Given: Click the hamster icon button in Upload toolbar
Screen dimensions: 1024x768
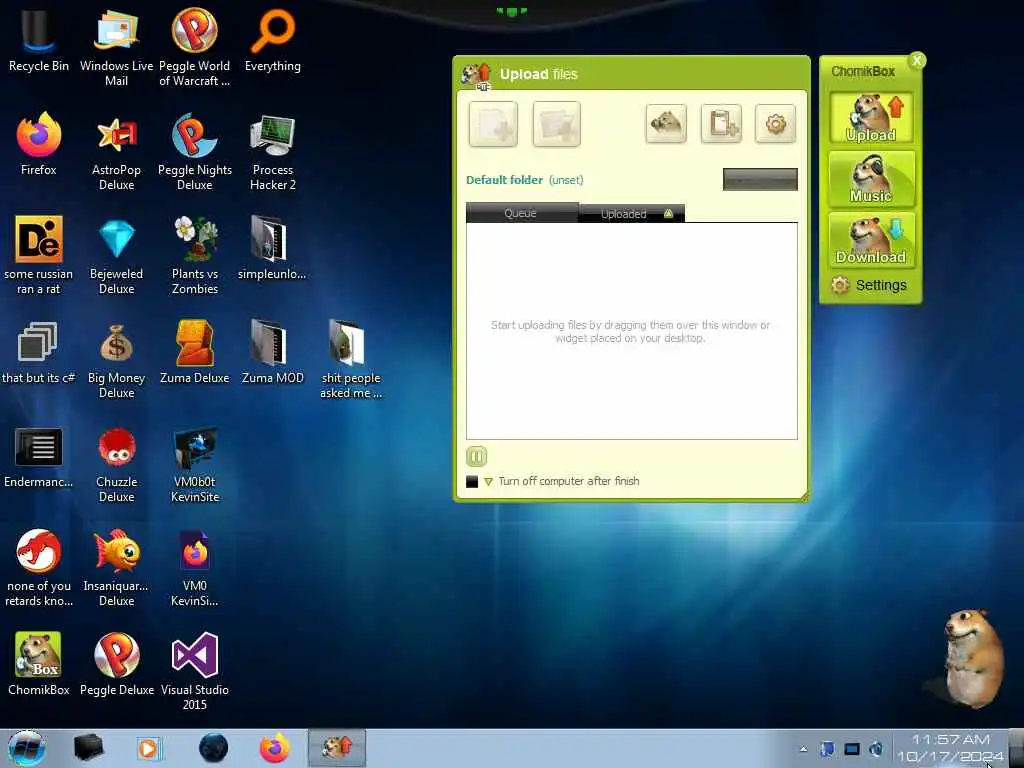Looking at the screenshot, I should (666, 123).
